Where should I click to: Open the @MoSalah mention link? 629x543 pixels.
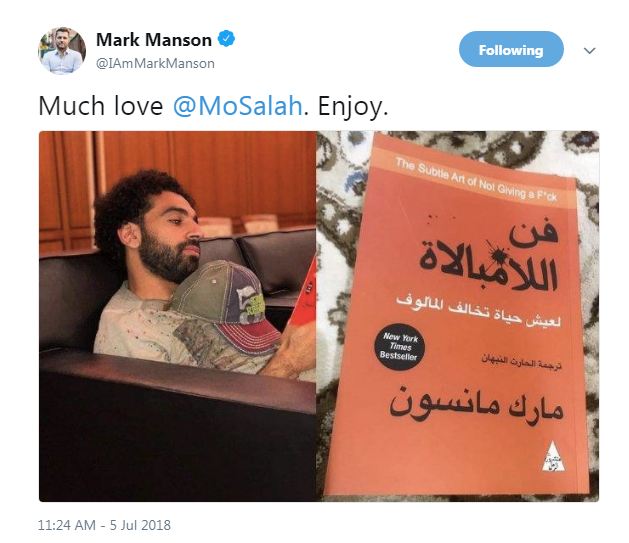(x=237, y=106)
